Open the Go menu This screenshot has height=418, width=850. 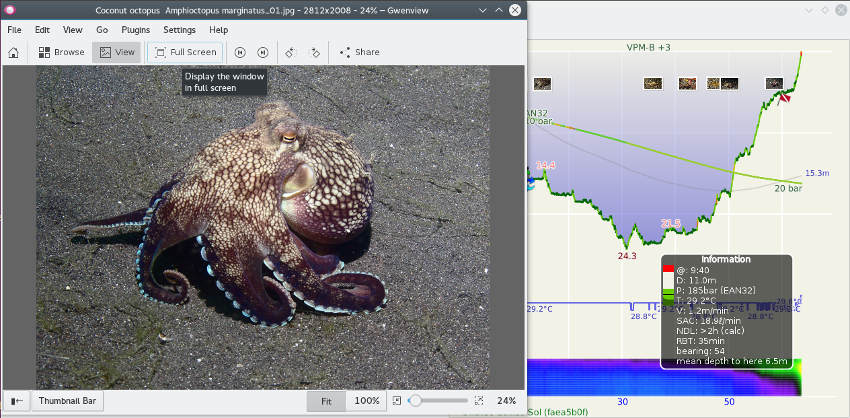(102, 30)
